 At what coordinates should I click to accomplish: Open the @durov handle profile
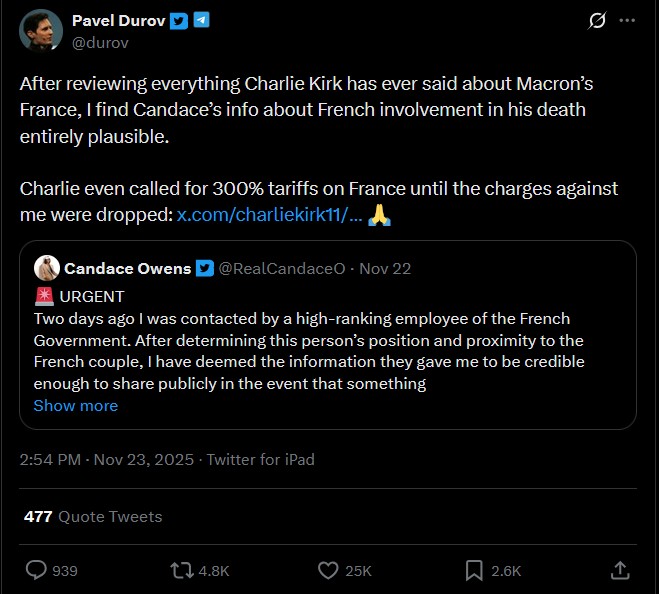(x=100, y=43)
